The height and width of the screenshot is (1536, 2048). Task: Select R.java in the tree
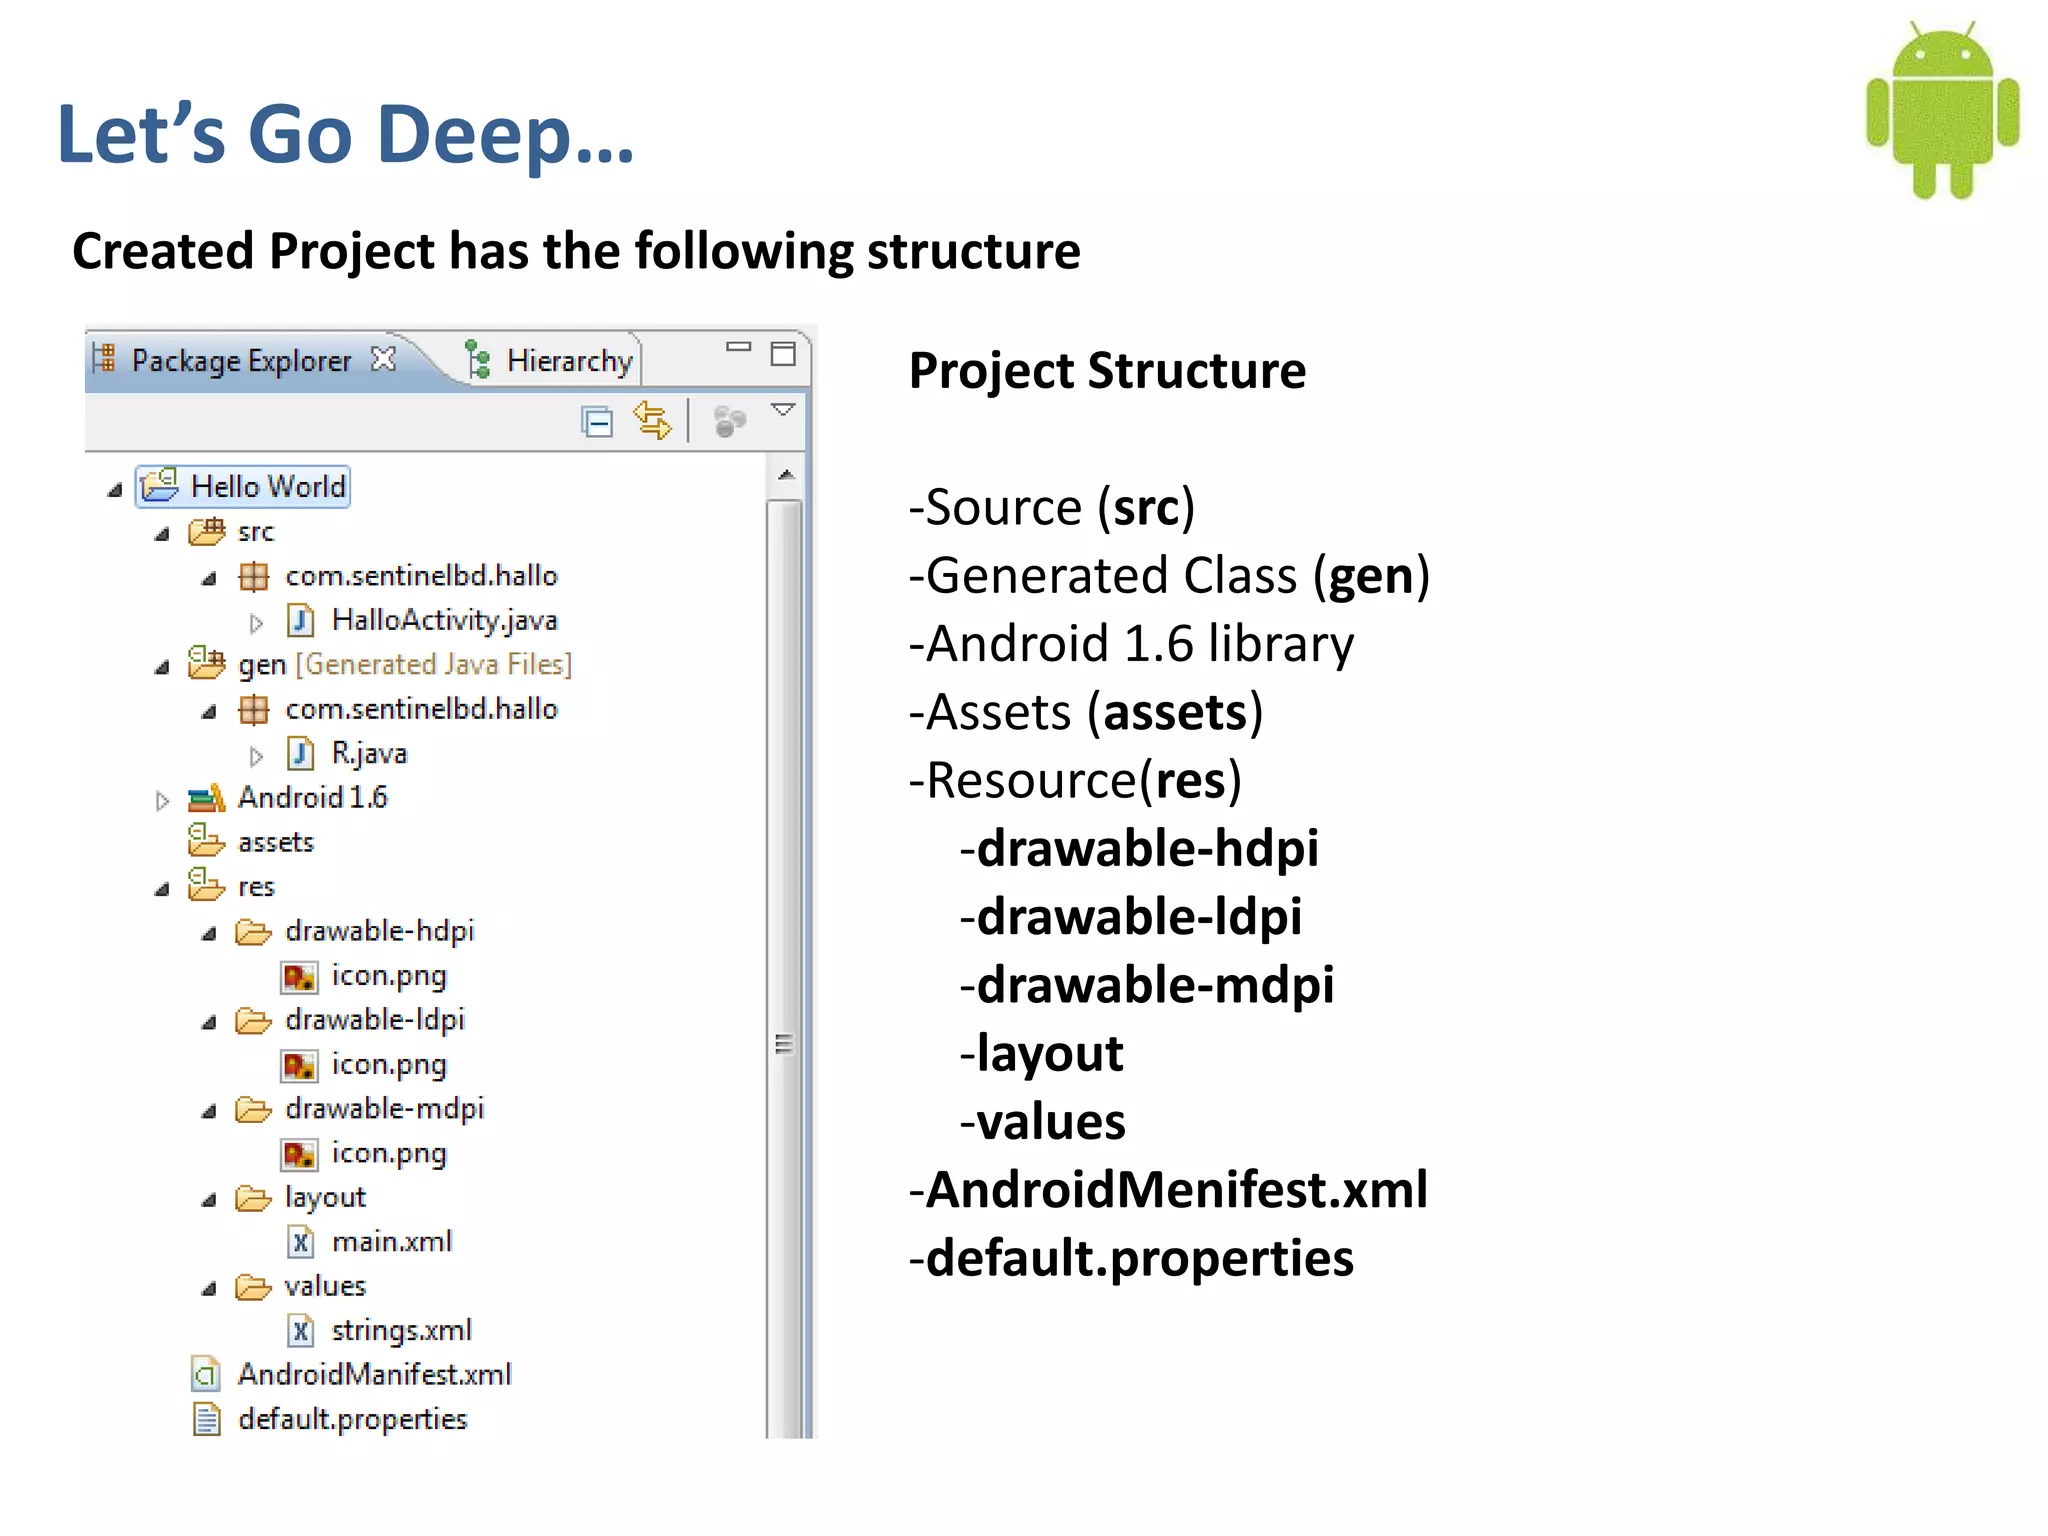point(369,753)
